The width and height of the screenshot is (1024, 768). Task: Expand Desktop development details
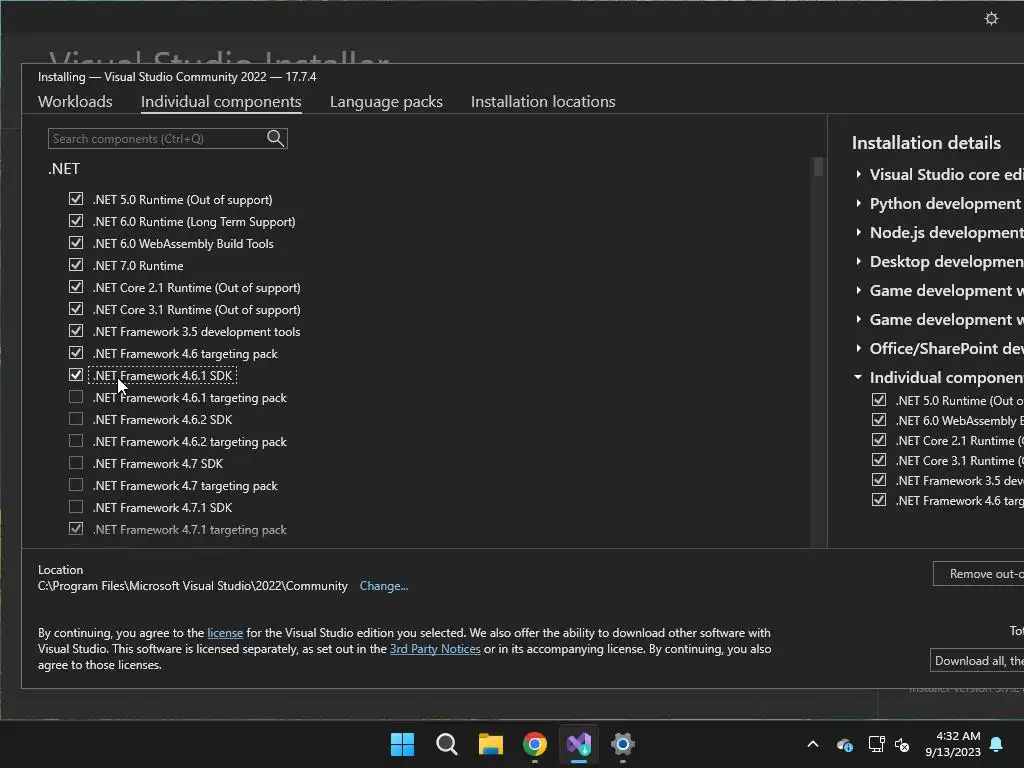pos(858,261)
